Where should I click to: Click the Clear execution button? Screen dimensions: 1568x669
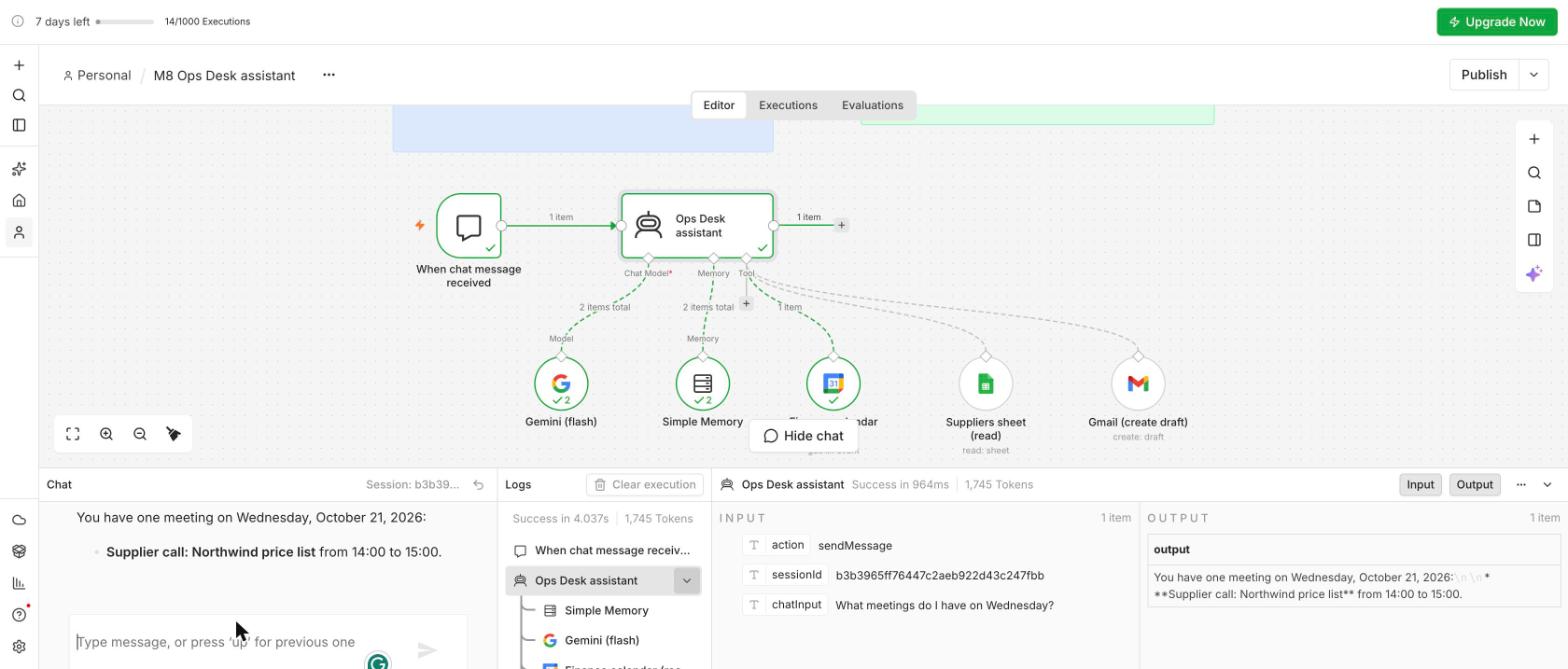pos(645,485)
